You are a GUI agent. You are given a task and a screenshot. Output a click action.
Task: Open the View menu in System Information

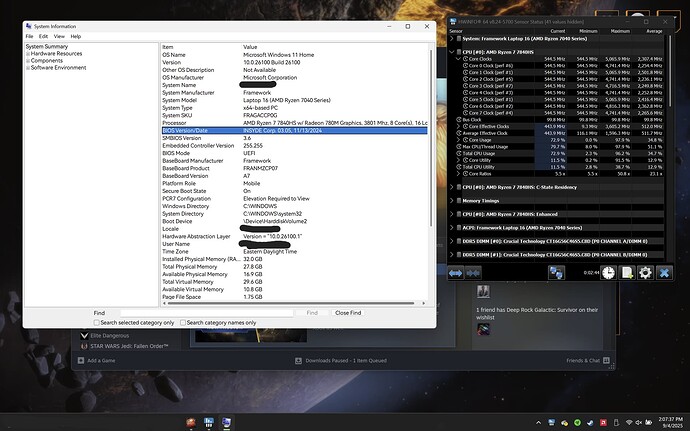pyautogui.click(x=59, y=37)
